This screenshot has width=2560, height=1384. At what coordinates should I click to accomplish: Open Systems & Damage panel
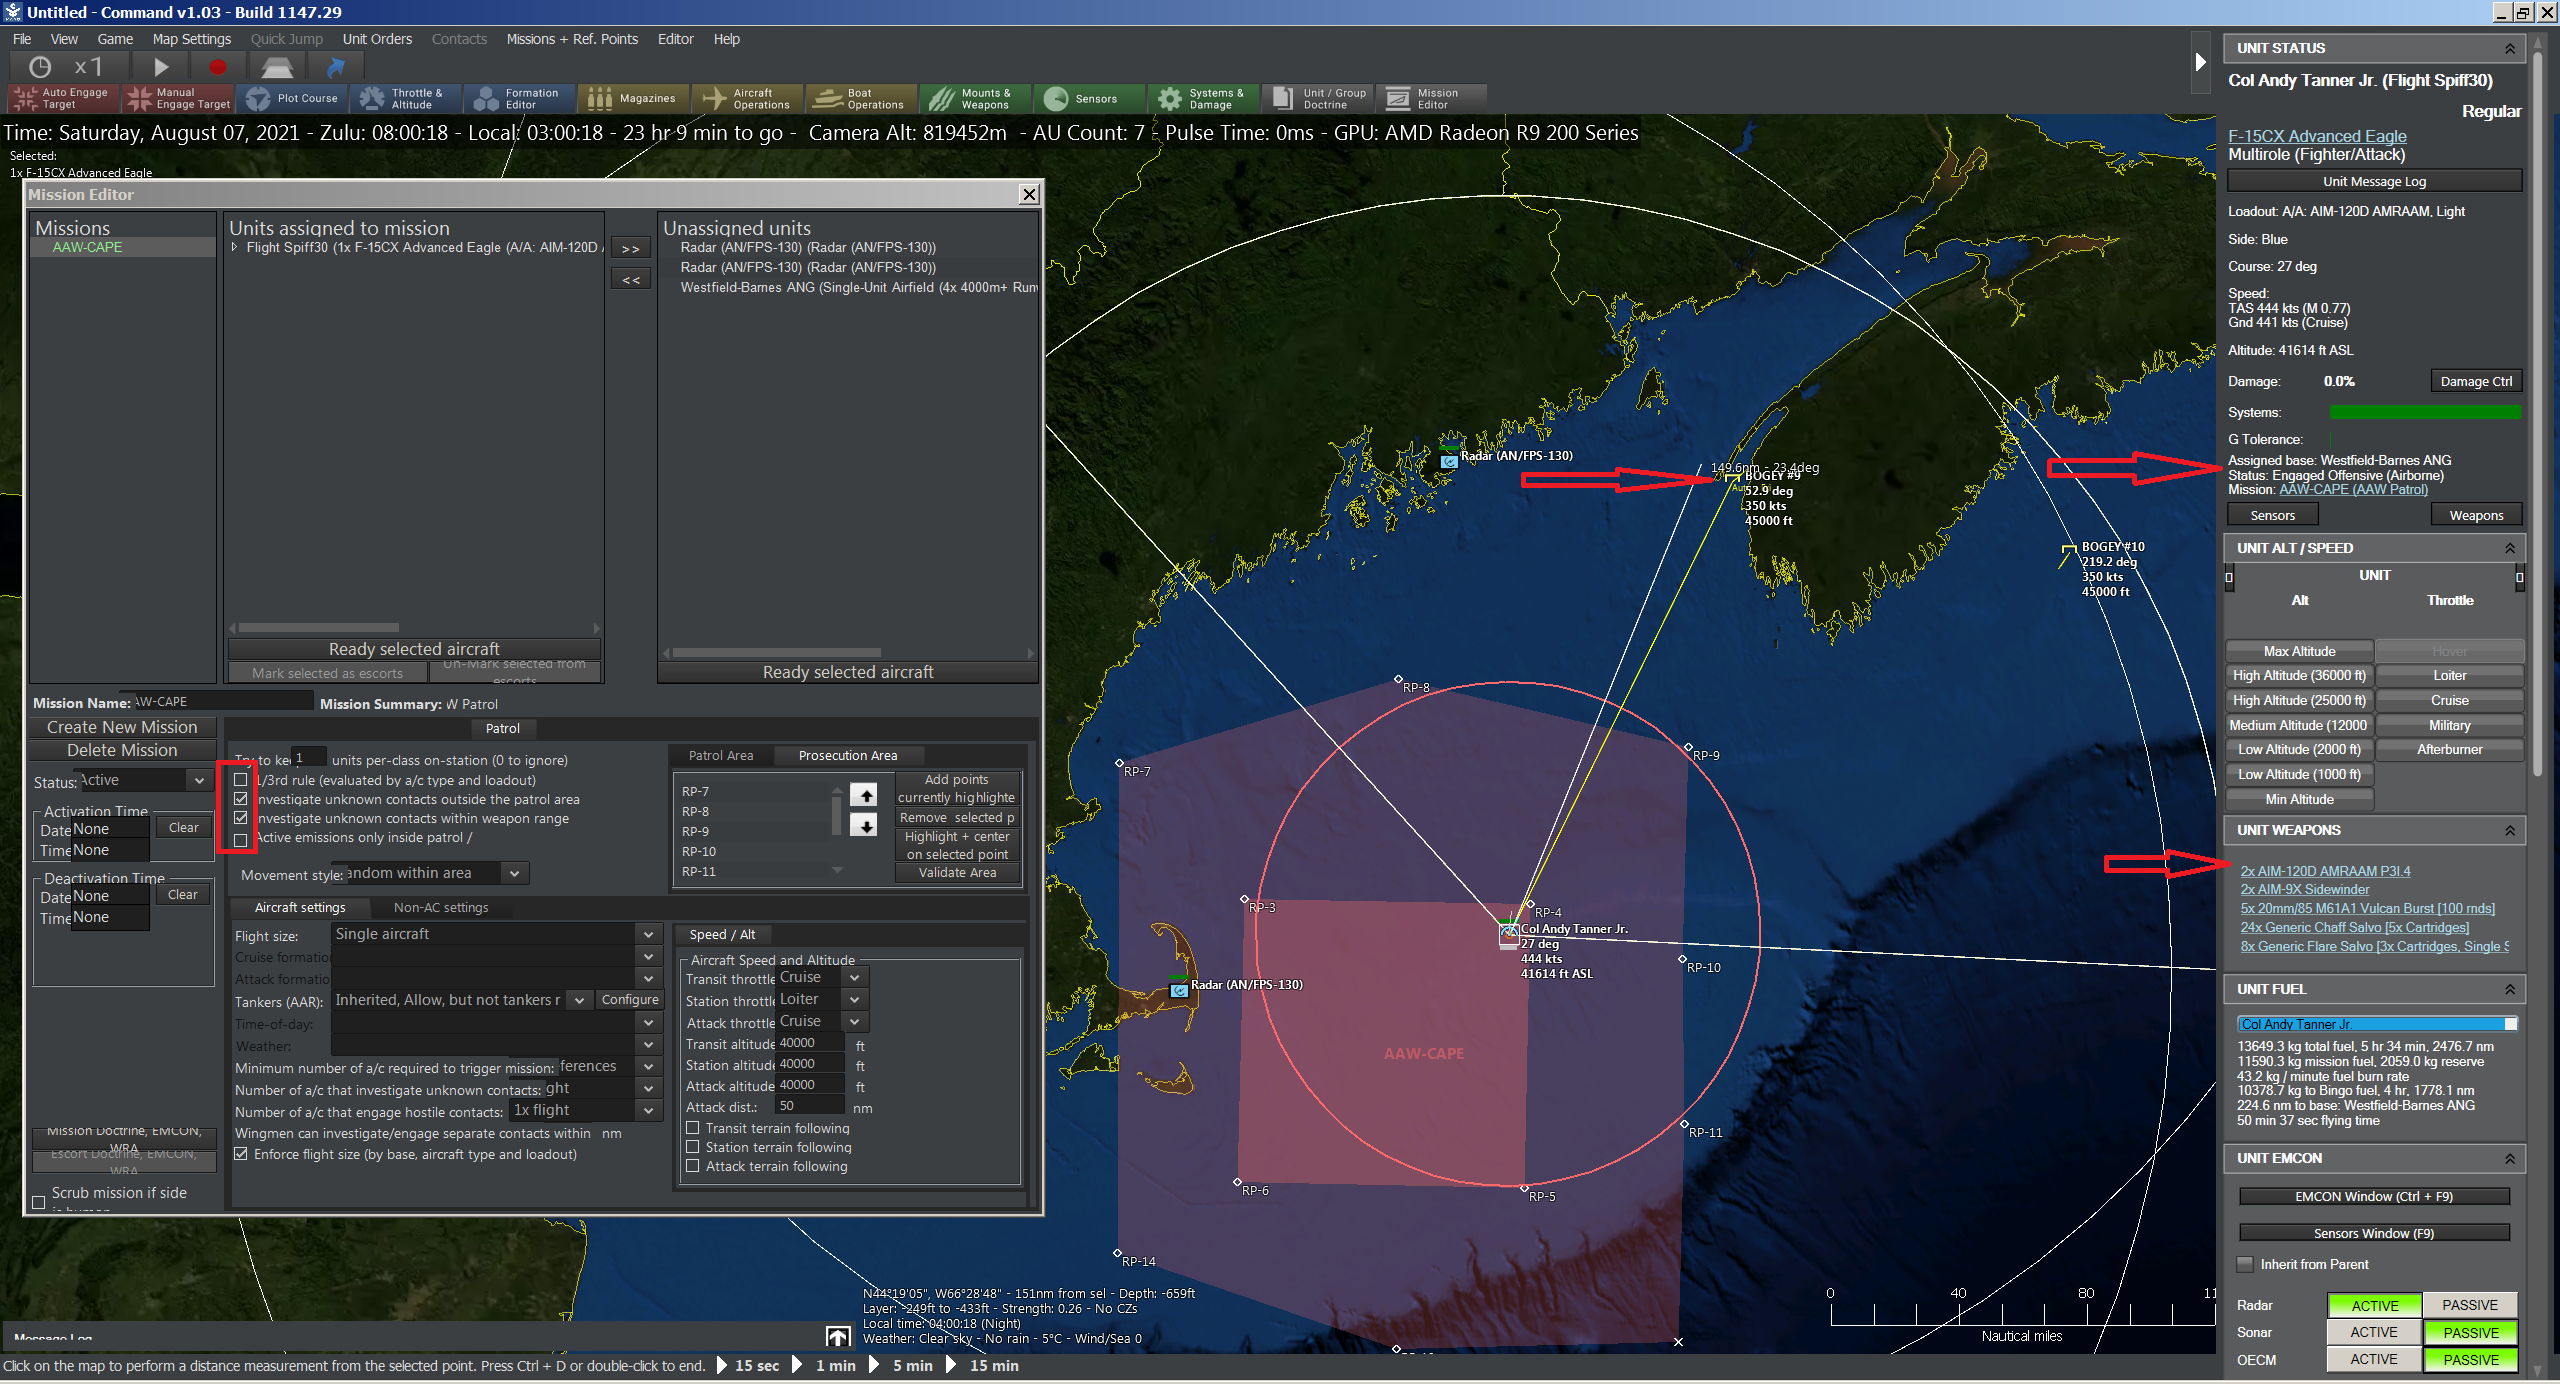(1201, 98)
